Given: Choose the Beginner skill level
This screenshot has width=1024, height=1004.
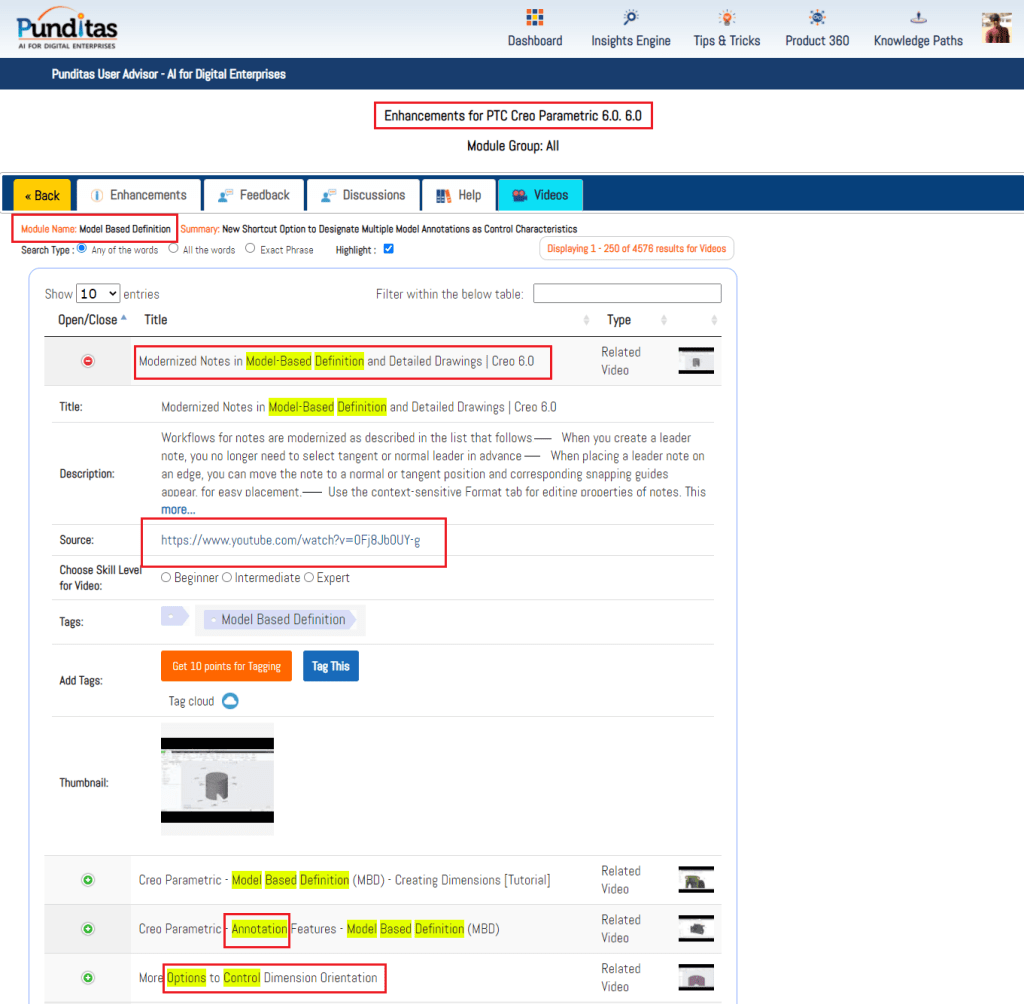Looking at the screenshot, I should (x=167, y=578).
